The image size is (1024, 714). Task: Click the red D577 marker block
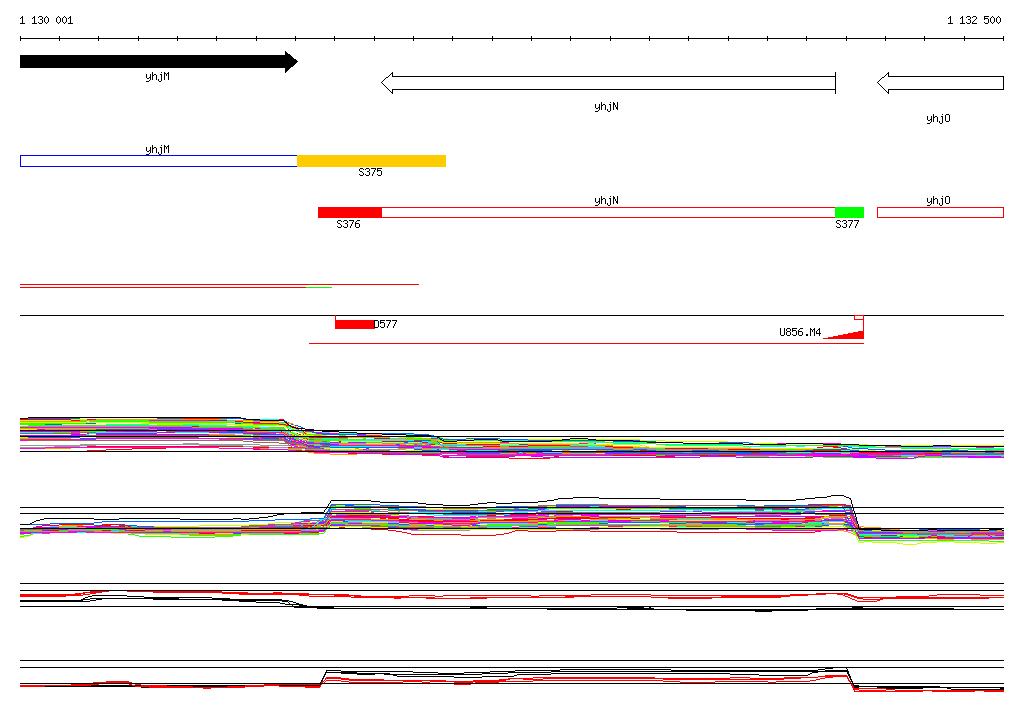tap(355, 325)
